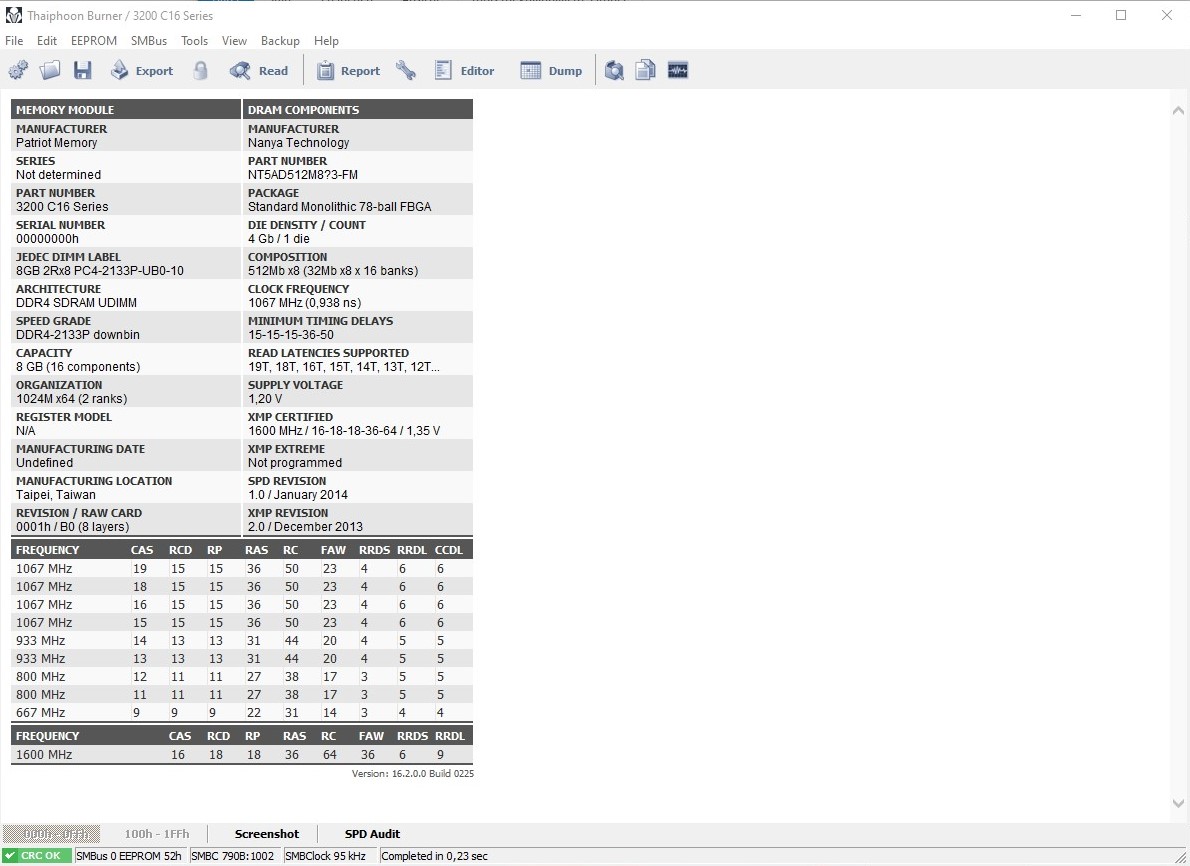
Task: Open the Help menu
Action: pyautogui.click(x=326, y=41)
